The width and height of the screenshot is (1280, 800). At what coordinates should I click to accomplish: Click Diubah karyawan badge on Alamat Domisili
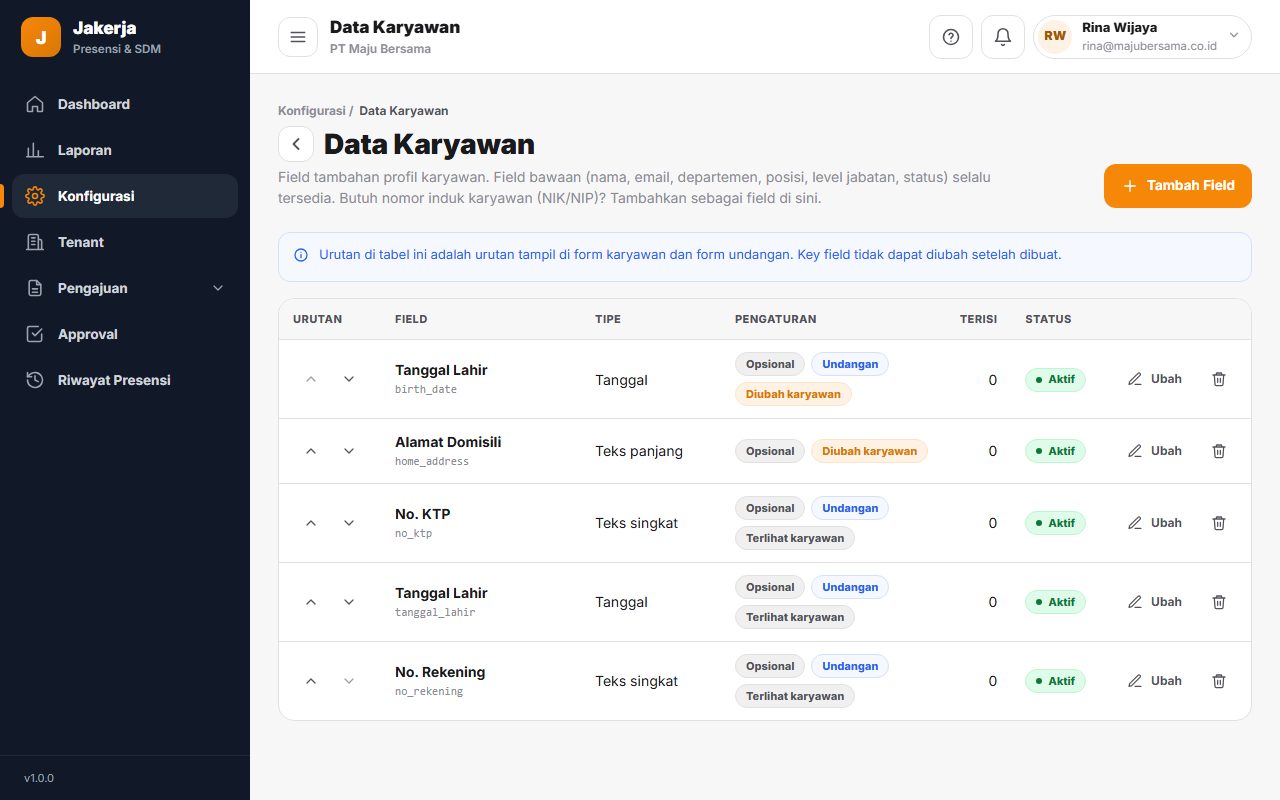click(869, 451)
